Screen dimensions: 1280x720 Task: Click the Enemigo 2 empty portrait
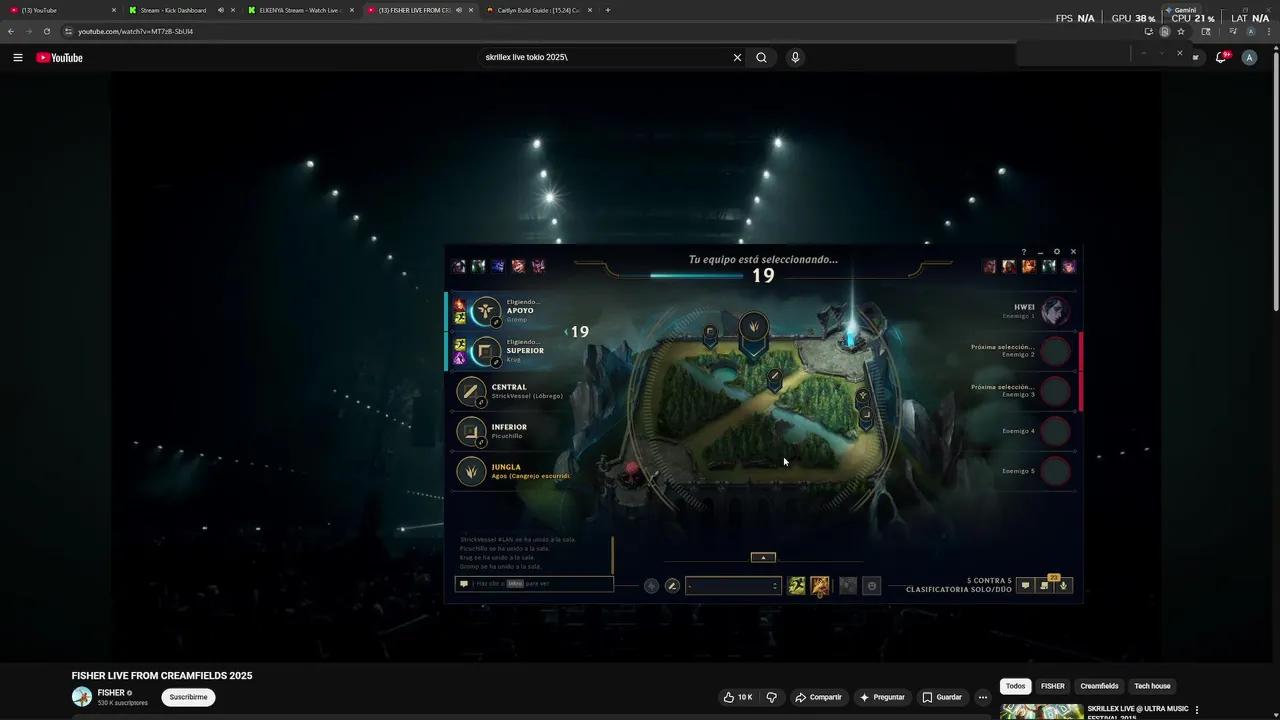point(1055,351)
